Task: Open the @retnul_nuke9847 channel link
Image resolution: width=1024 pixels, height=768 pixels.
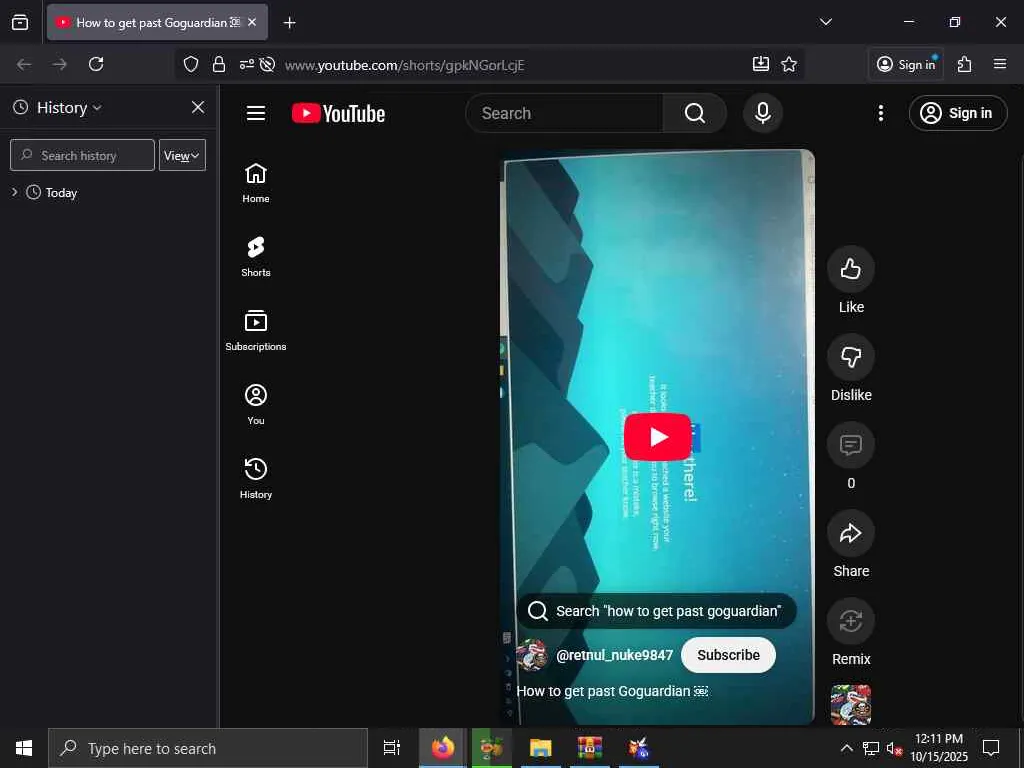Action: [614, 655]
